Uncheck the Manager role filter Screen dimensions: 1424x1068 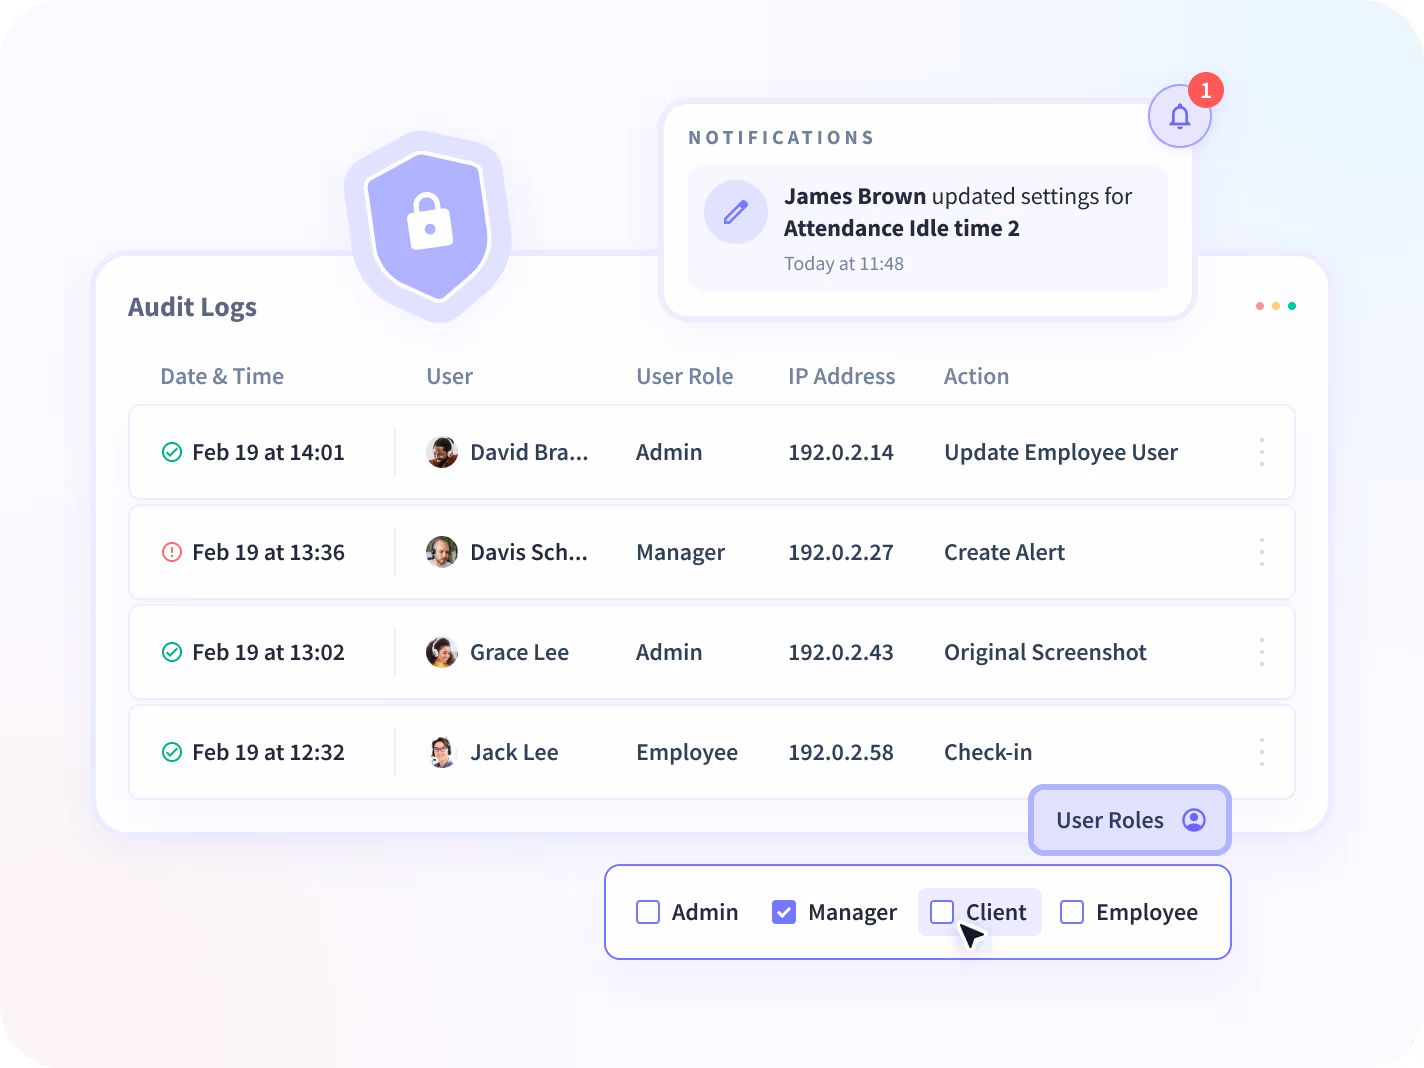coord(784,912)
